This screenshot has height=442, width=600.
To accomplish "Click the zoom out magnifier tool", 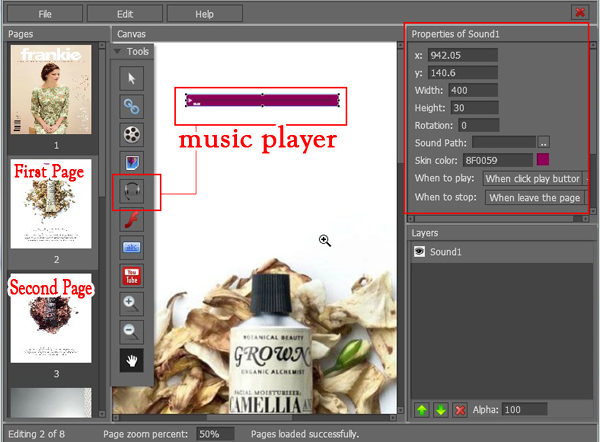I will 132,332.
